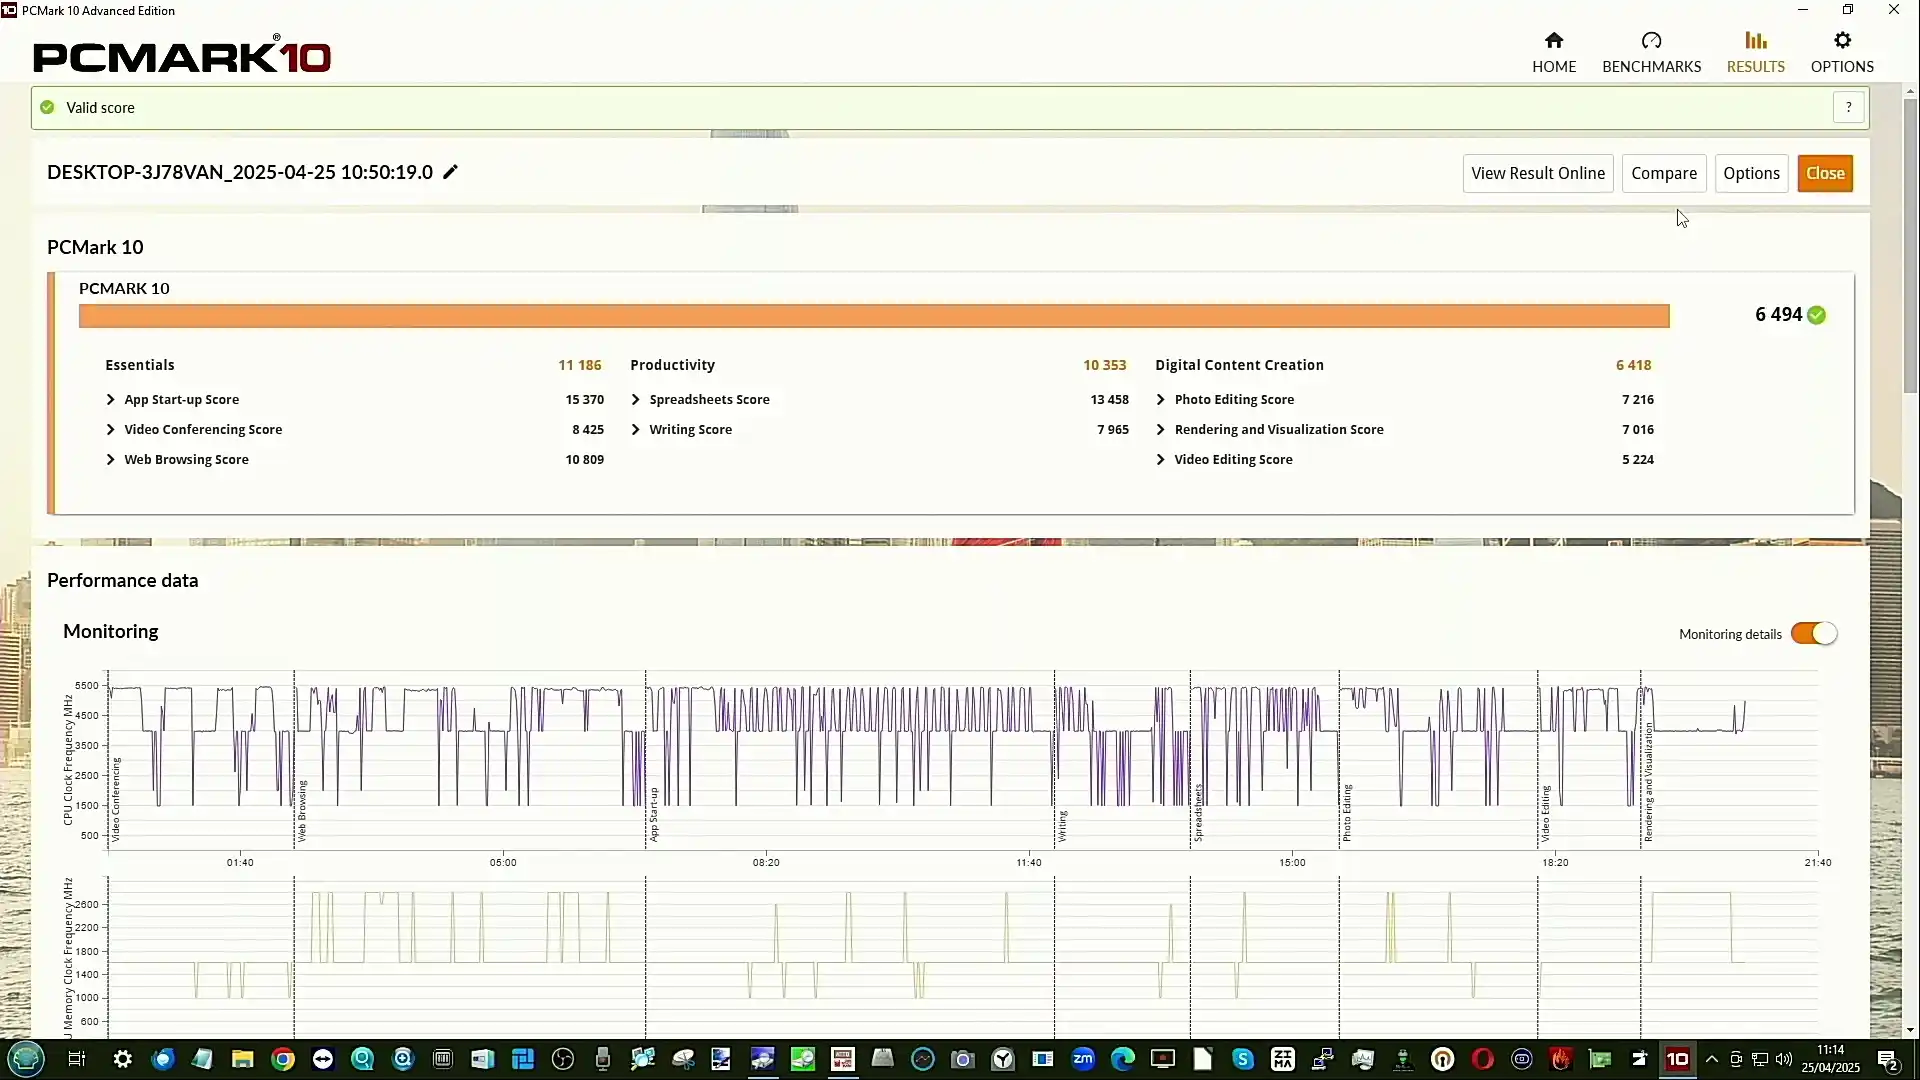Click the scroll-down arrow of scrollbar

[1910, 1029]
